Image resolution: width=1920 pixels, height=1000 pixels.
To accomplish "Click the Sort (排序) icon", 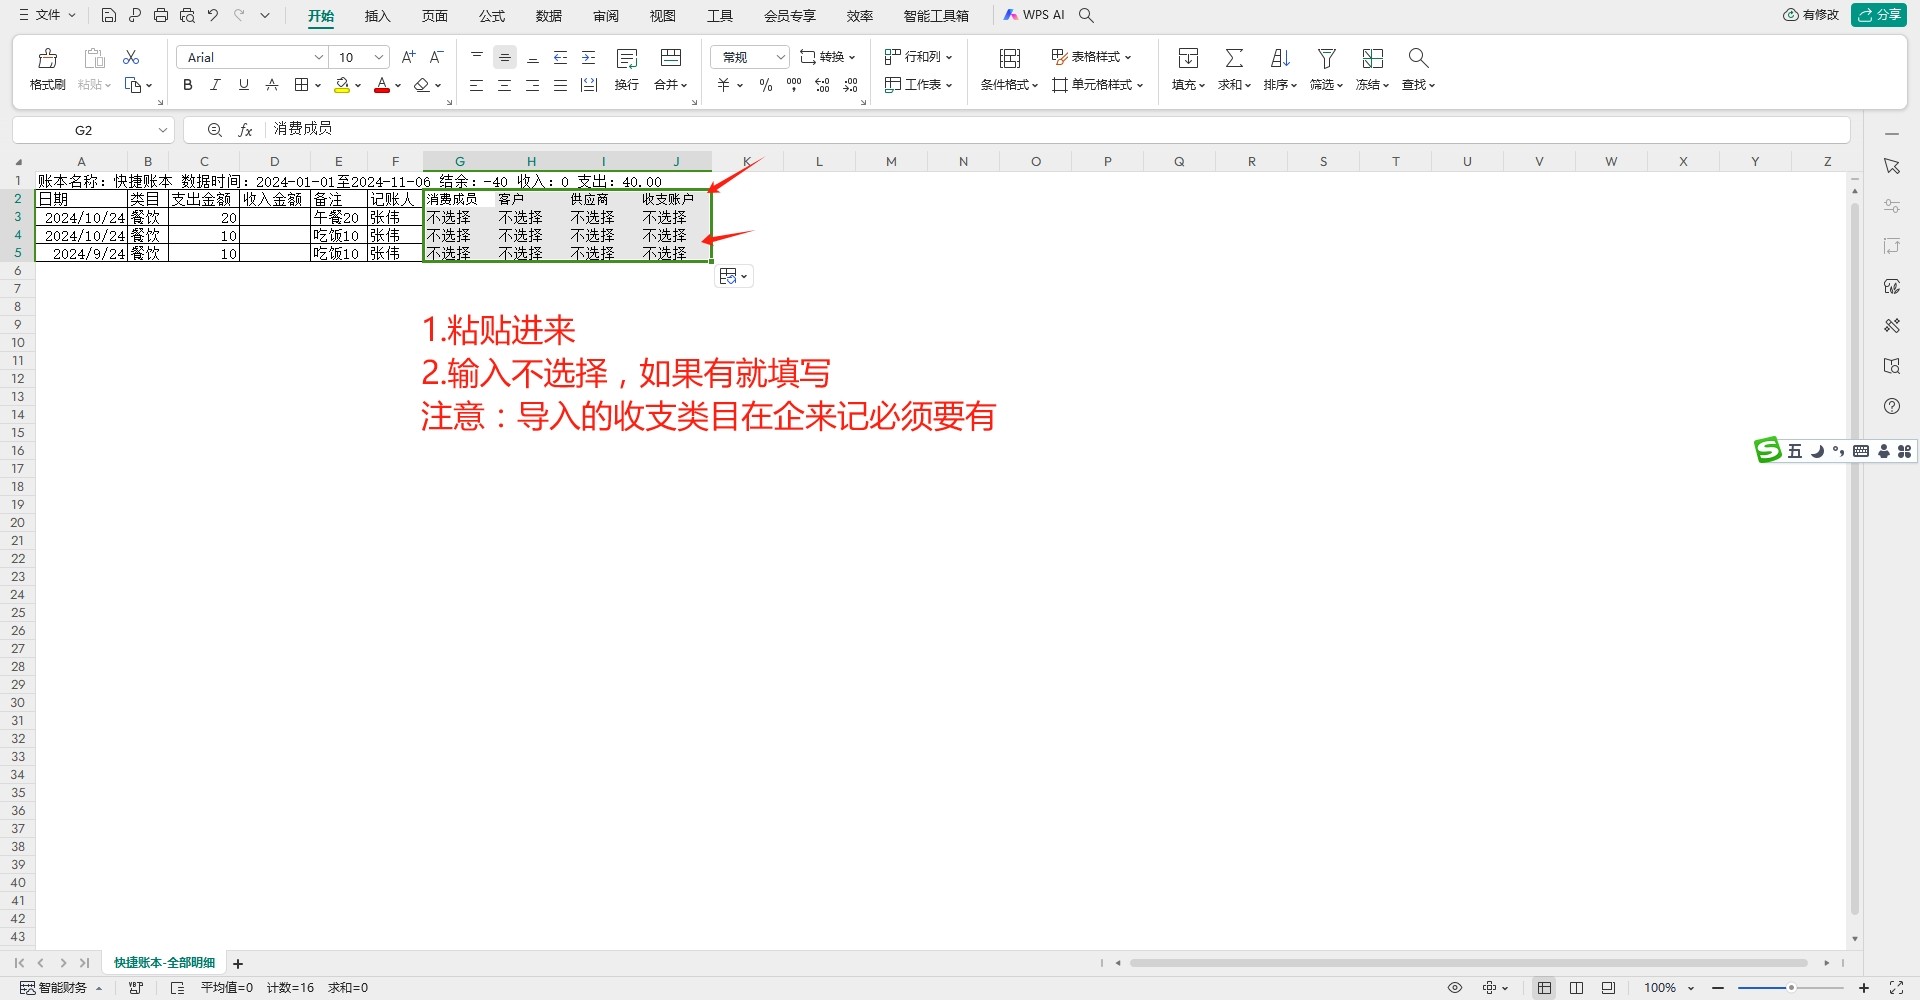I will click(1280, 59).
